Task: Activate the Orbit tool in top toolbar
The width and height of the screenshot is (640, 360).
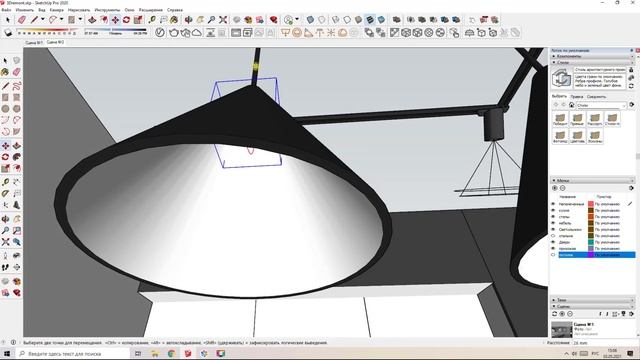Action: point(189,20)
